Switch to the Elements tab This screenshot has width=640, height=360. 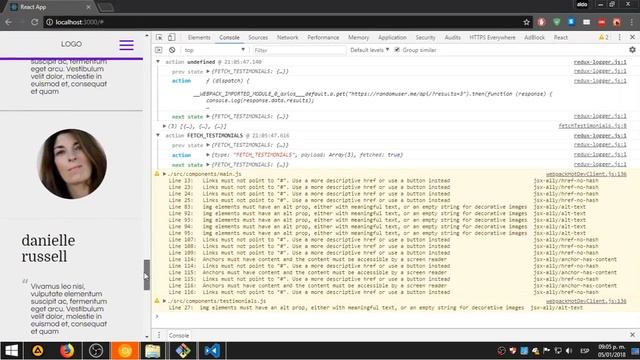pyautogui.click(x=199, y=37)
